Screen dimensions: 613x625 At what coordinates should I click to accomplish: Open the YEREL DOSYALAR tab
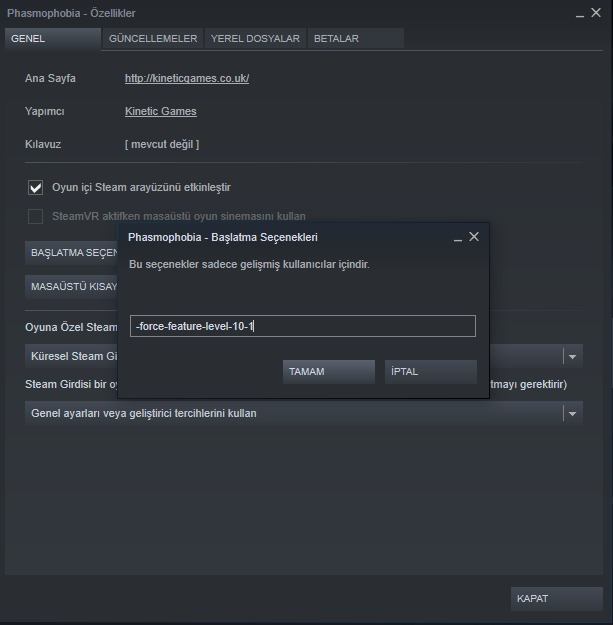tap(255, 39)
